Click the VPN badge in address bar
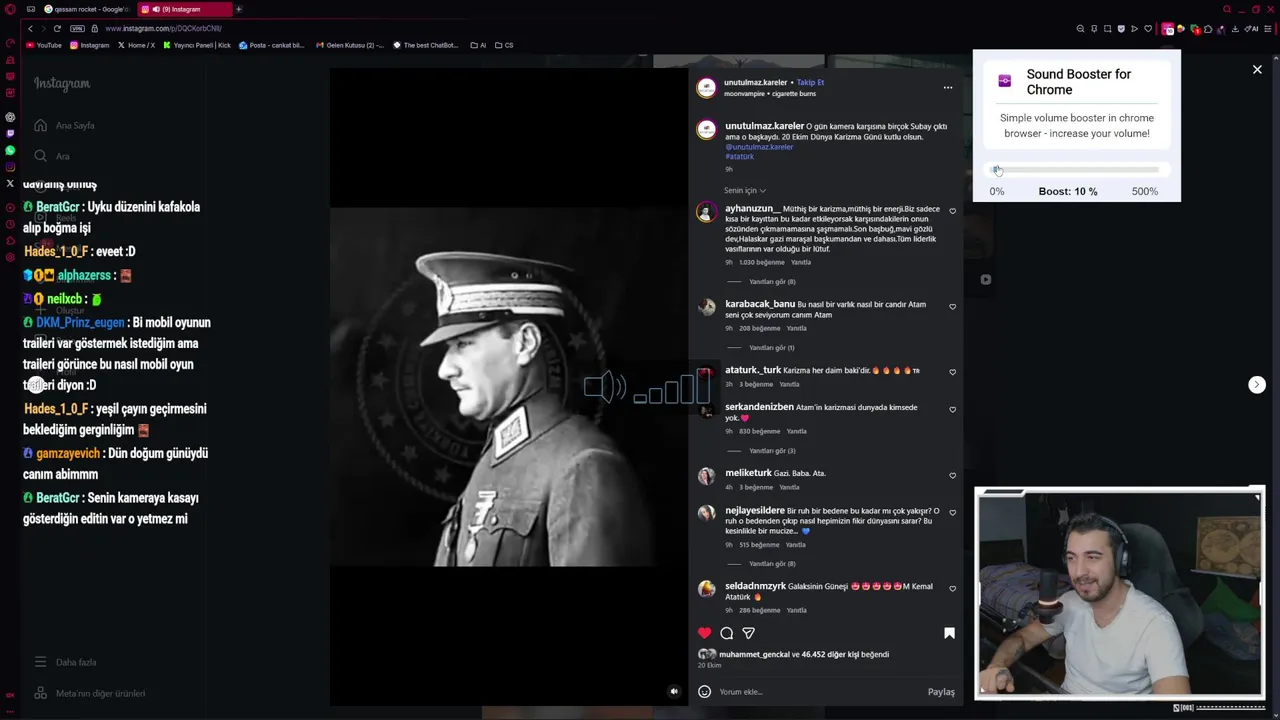 click(x=77, y=28)
